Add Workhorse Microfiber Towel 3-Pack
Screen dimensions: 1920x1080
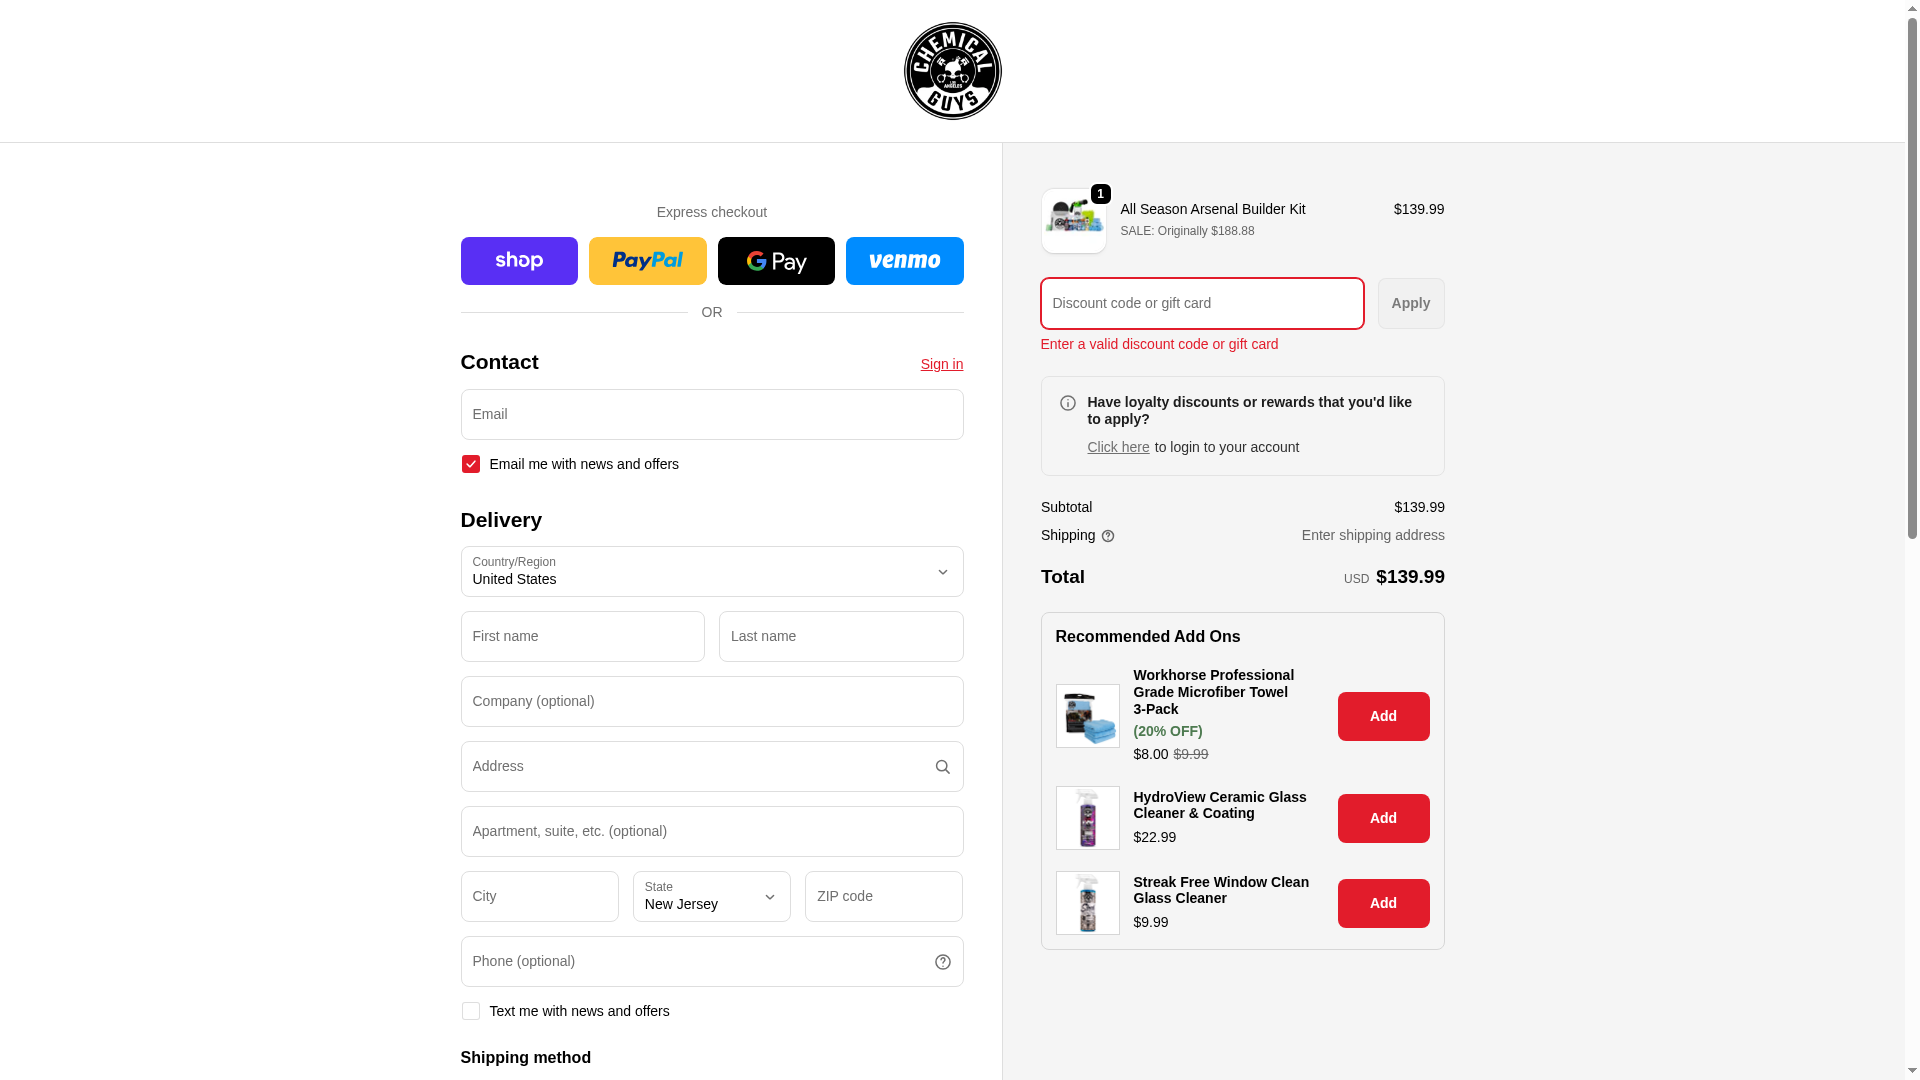pos(1384,716)
